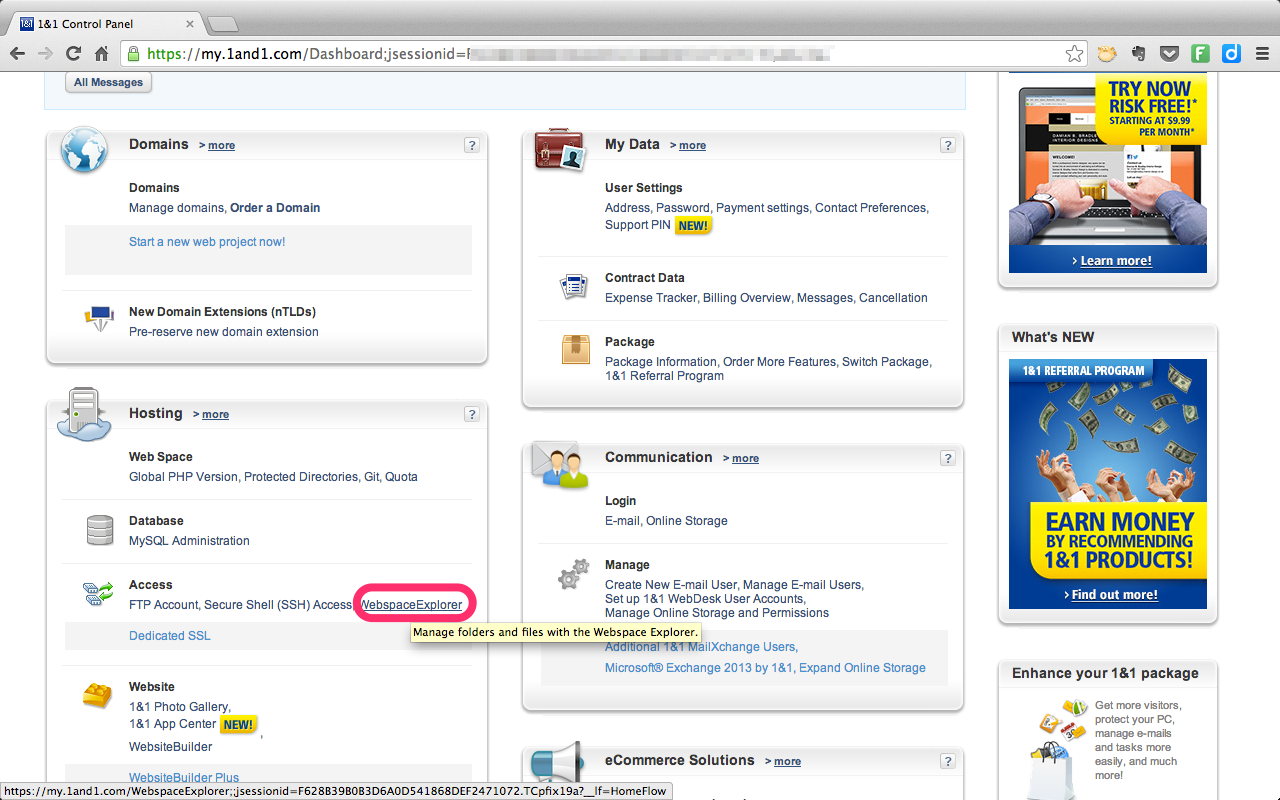Click the 1&1 Referral Program banner image
The width and height of the screenshot is (1280, 800).
click(x=1108, y=484)
